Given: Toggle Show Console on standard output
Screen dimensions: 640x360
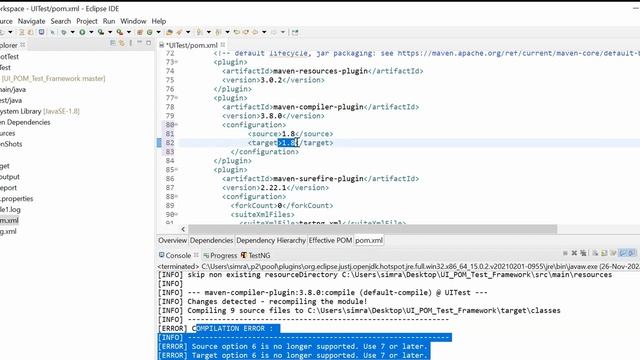Looking at the screenshot, I should click(x=623, y=253).
